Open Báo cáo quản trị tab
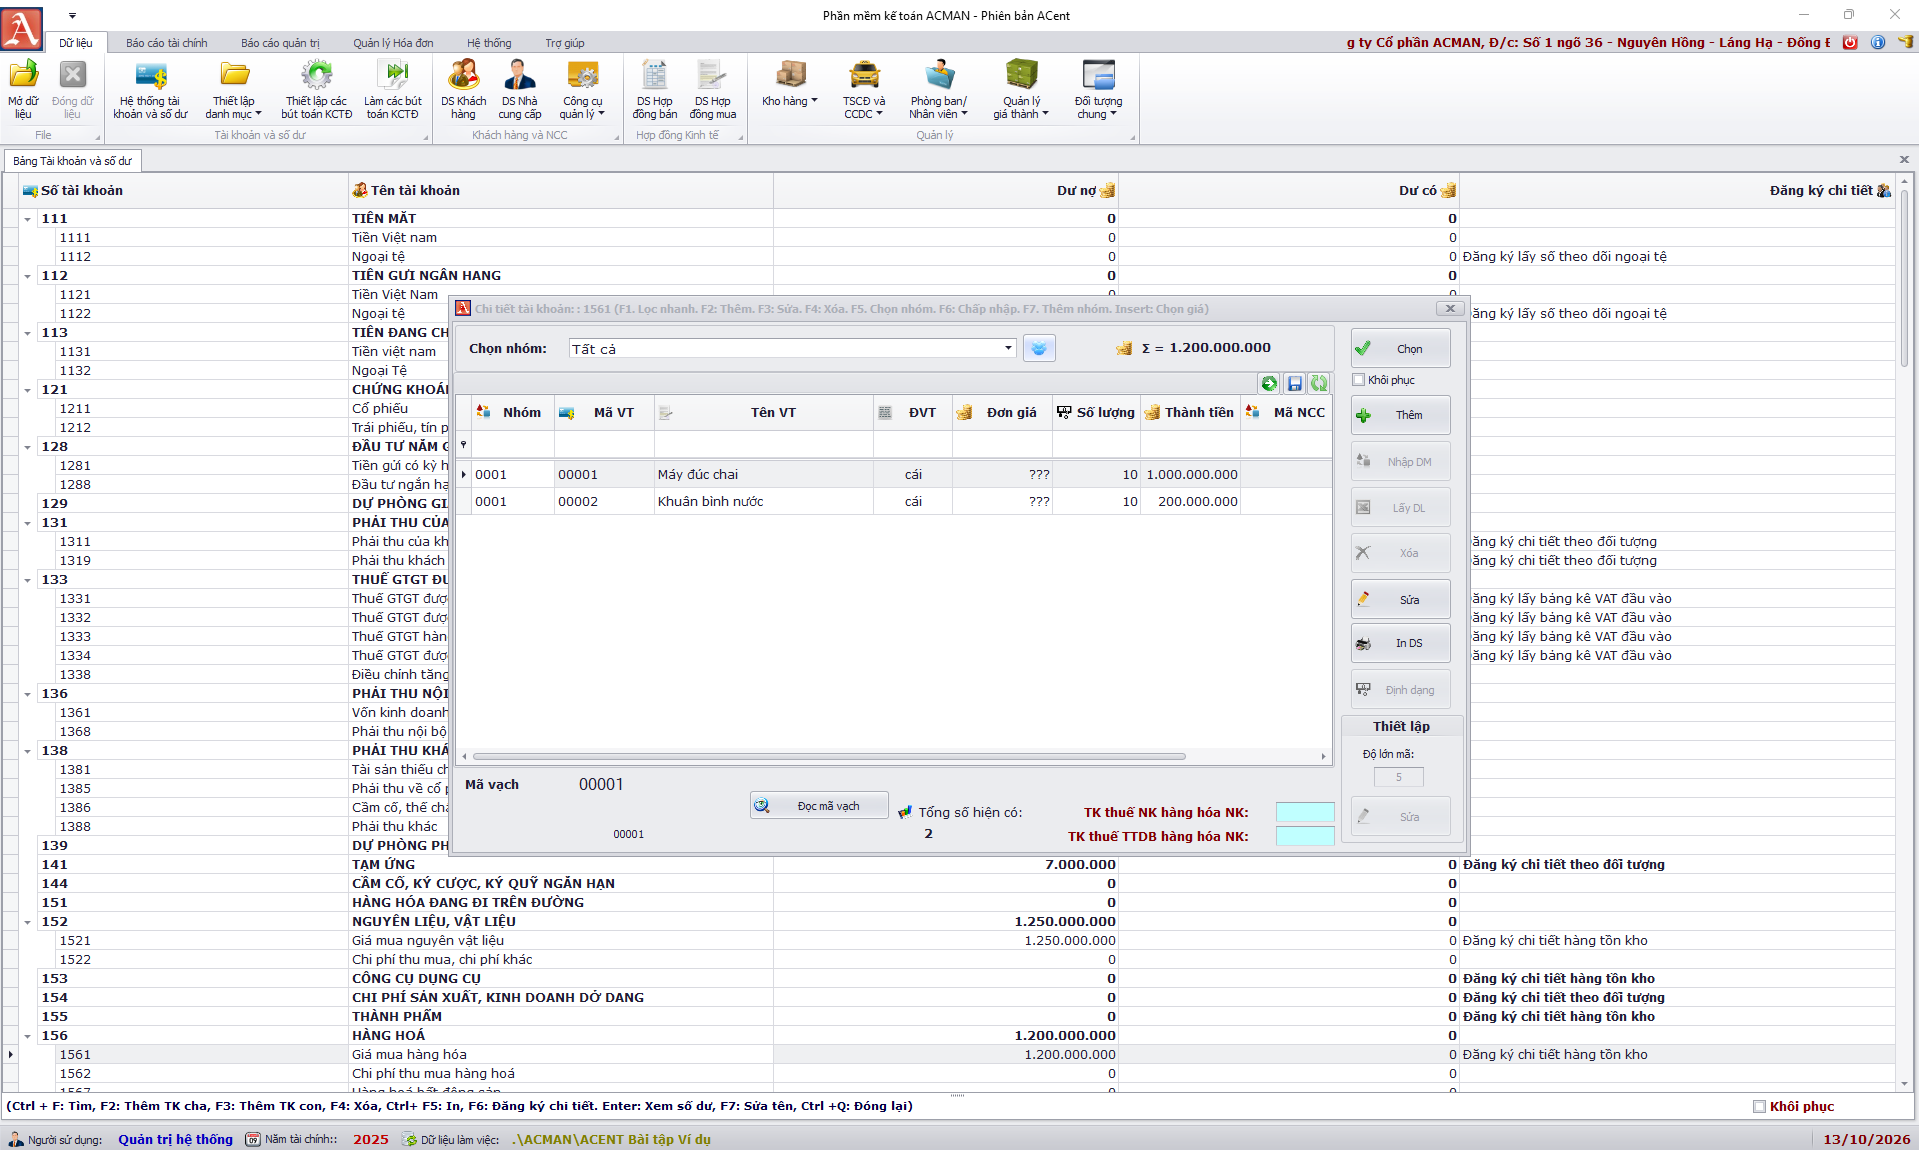Screen dimensions: 1919x1150 280,43
